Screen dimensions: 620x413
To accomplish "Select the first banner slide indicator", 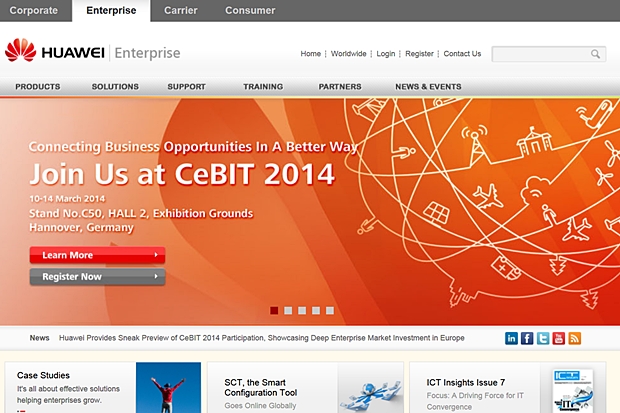I will coord(274,311).
